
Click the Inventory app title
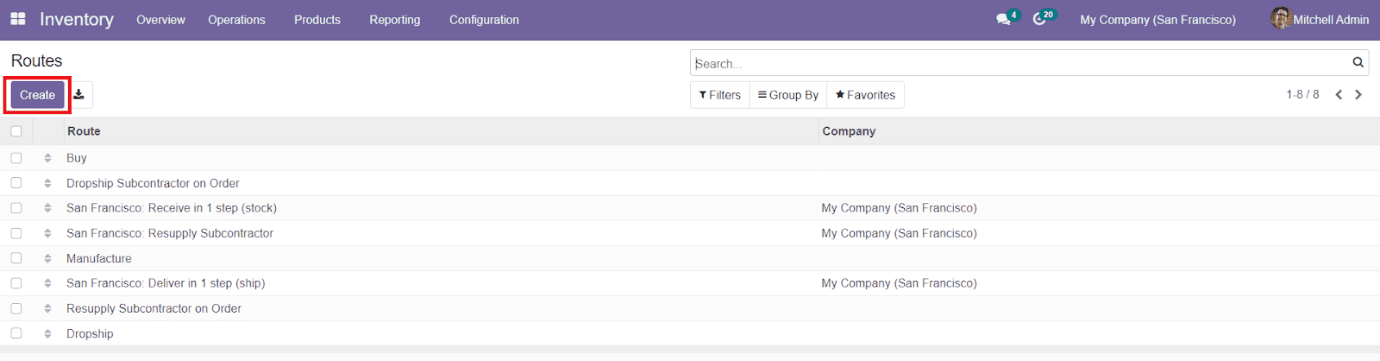[77, 20]
